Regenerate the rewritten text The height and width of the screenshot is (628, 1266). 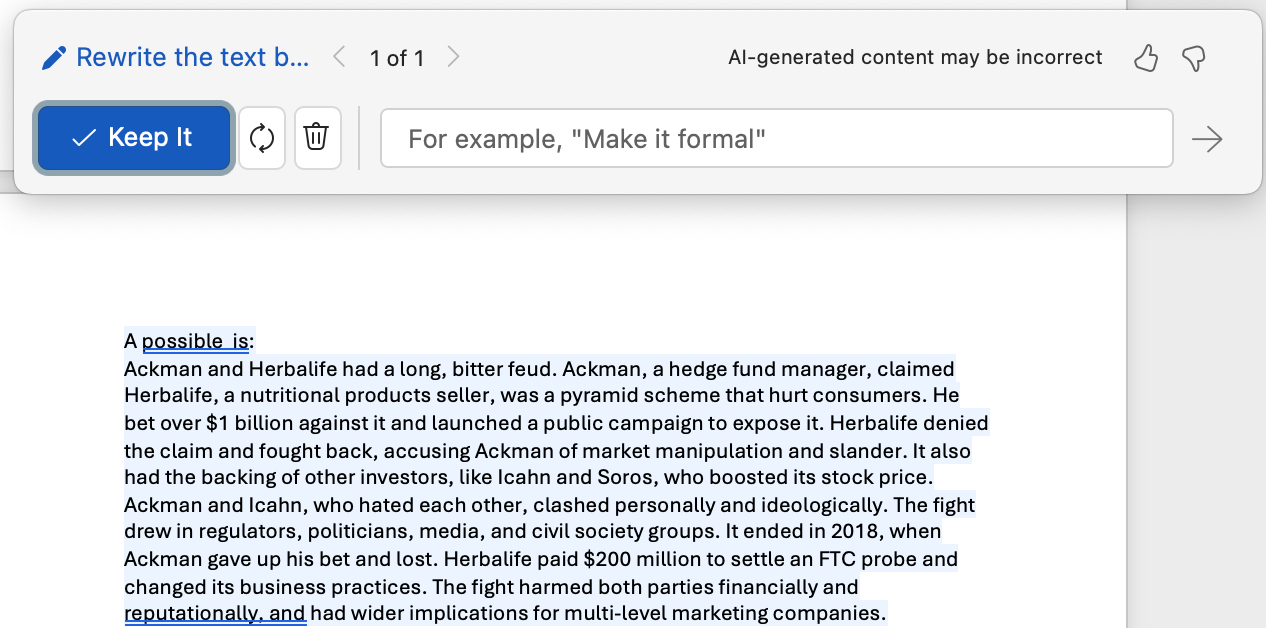click(262, 137)
